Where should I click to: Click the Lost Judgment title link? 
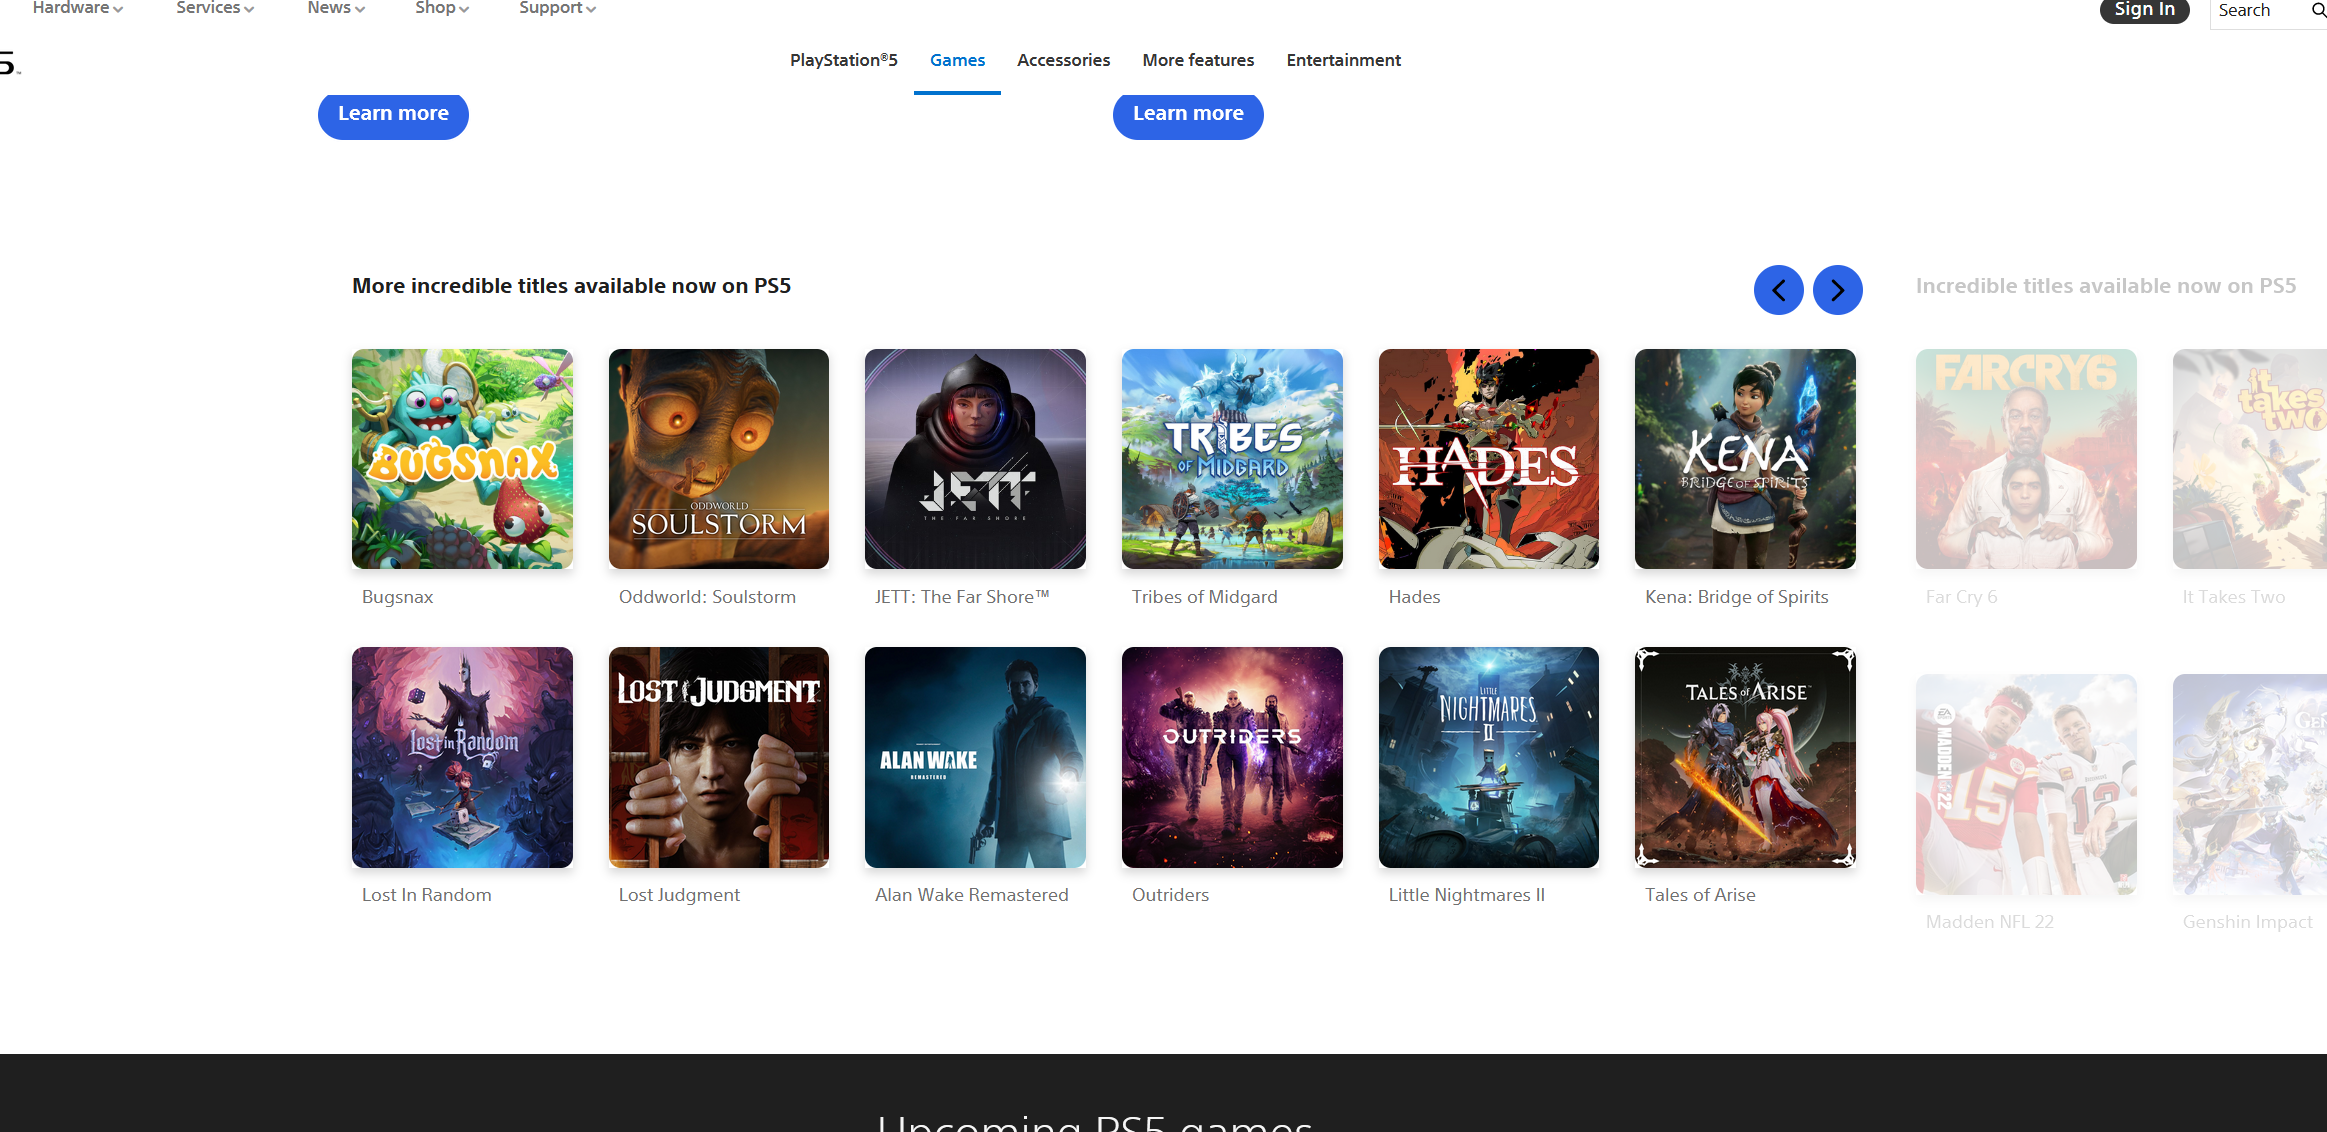(x=679, y=895)
